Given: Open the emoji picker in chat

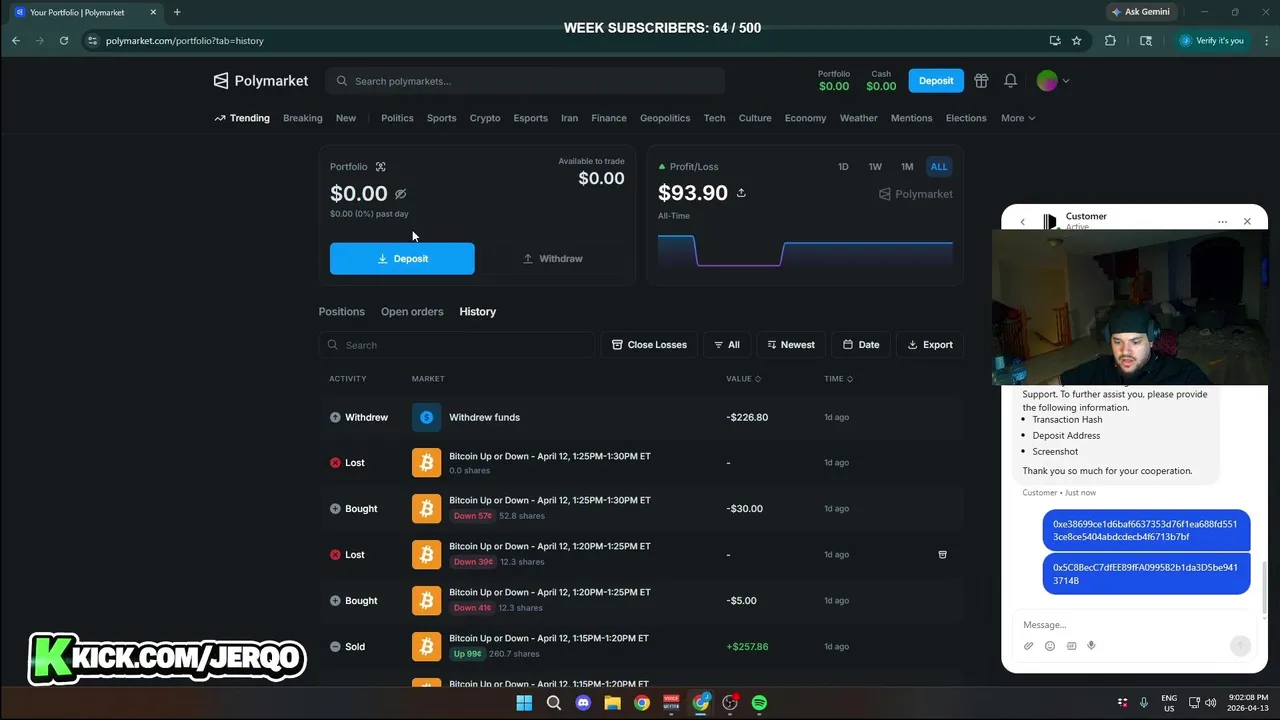Looking at the screenshot, I should tap(1050, 646).
